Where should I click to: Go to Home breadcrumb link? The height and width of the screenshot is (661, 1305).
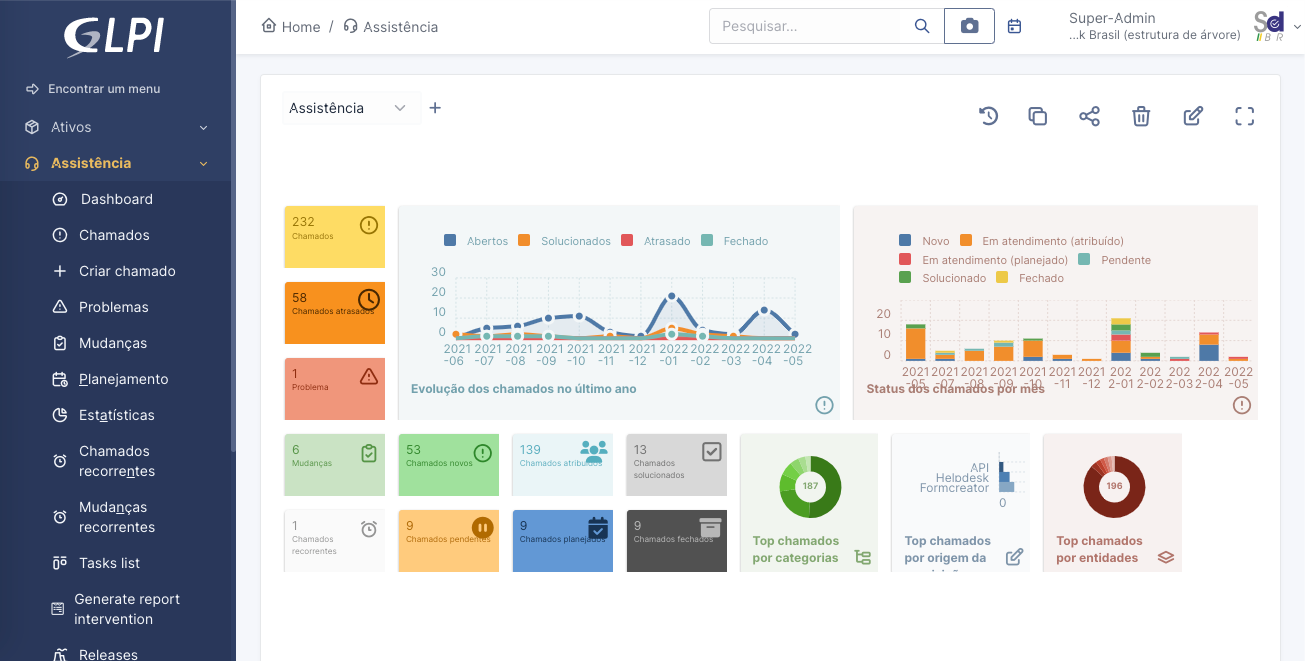[291, 27]
